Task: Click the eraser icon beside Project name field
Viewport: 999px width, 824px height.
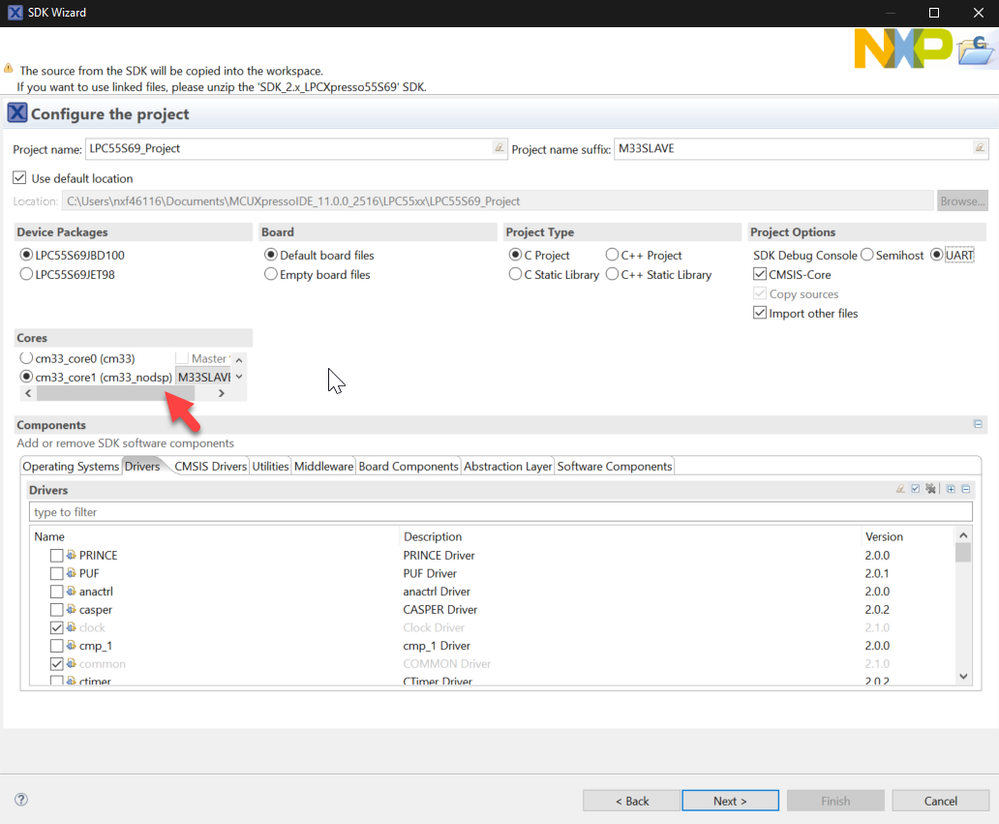Action: [499, 148]
